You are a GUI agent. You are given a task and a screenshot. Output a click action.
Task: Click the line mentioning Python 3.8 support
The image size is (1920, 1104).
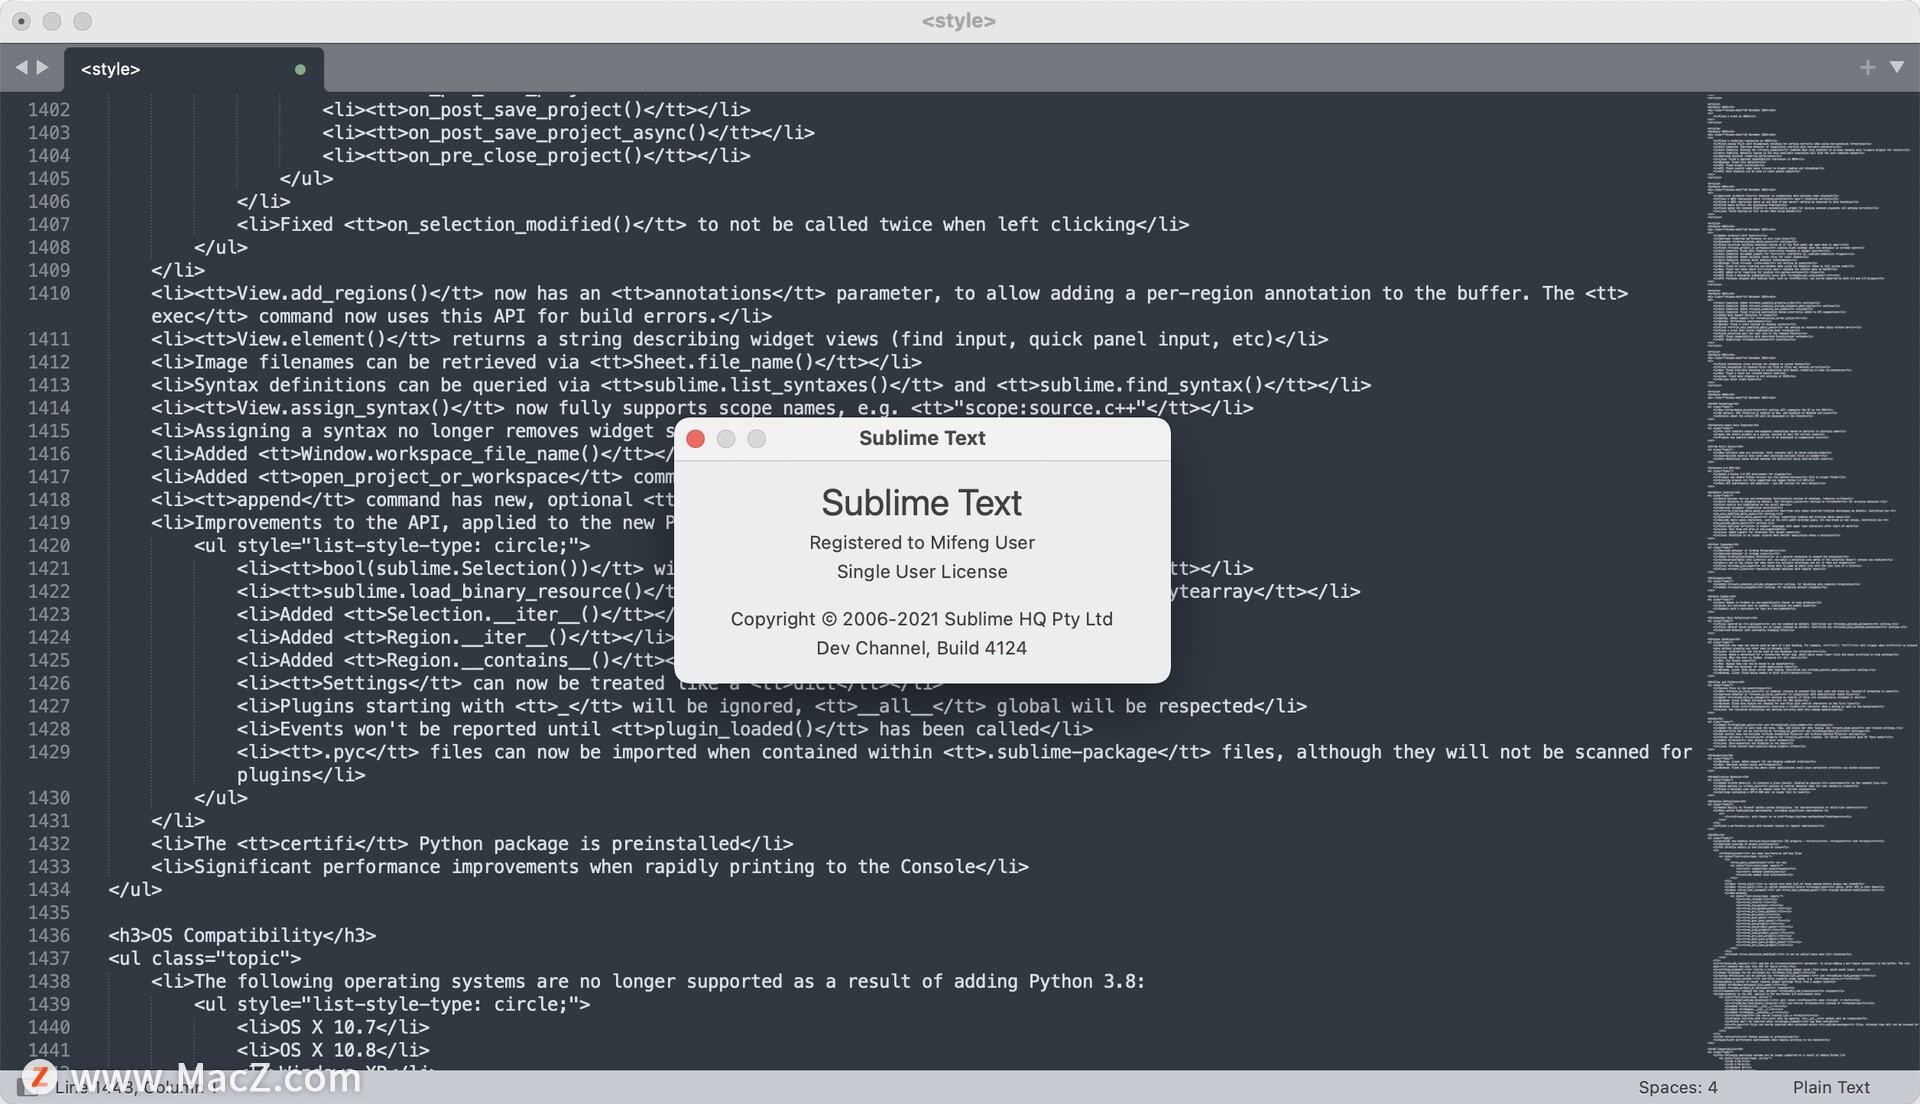pos(648,981)
